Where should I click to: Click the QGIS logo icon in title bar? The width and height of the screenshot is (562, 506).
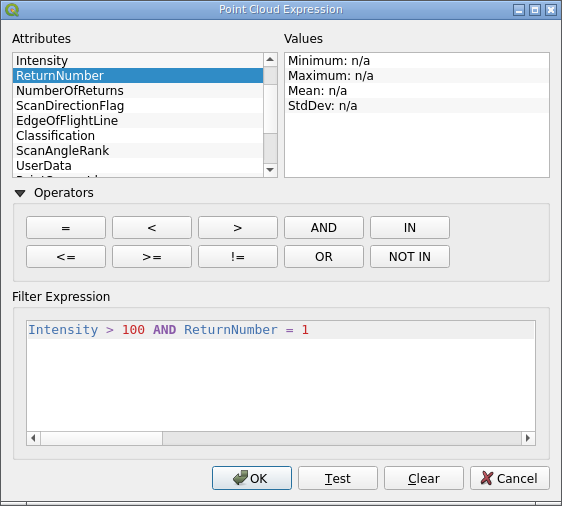pos(12,10)
